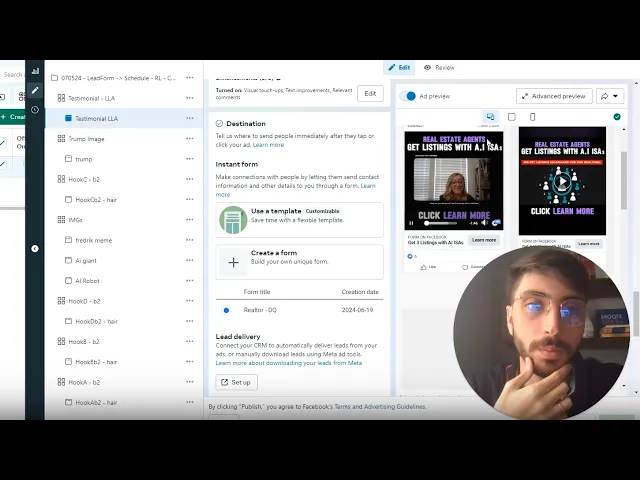The height and width of the screenshot is (480, 640).
Task: Select the Trump Image ad set
Action: (x=86, y=139)
